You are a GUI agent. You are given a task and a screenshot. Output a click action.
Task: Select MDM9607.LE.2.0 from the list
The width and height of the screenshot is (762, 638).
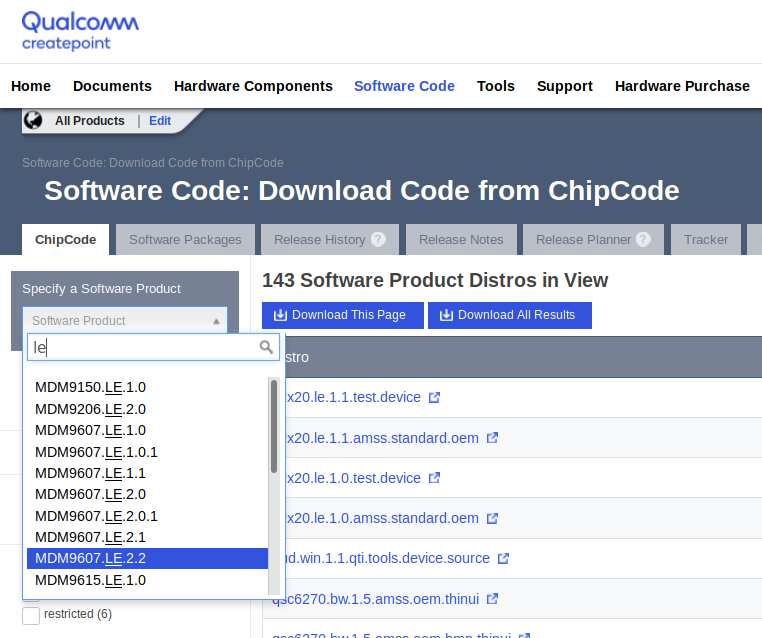click(x=147, y=494)
